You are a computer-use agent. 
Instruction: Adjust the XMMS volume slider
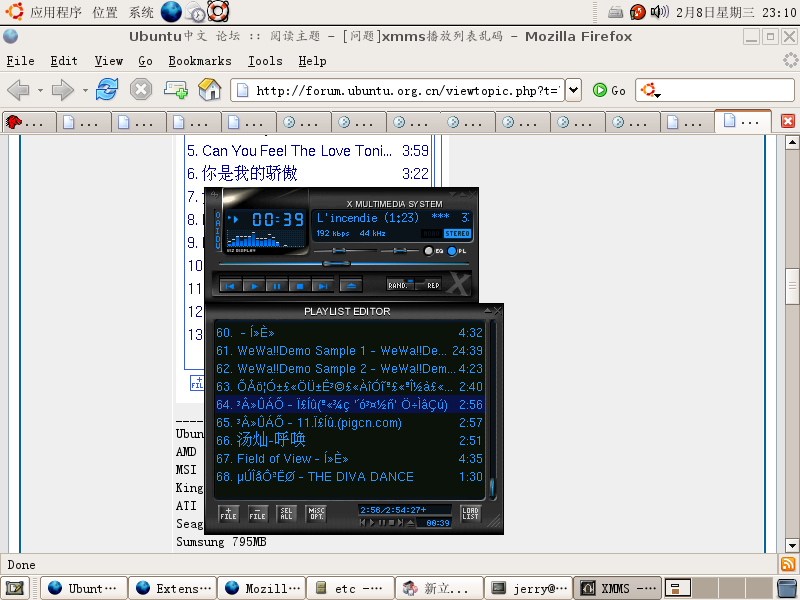click(x=345, y=251)
